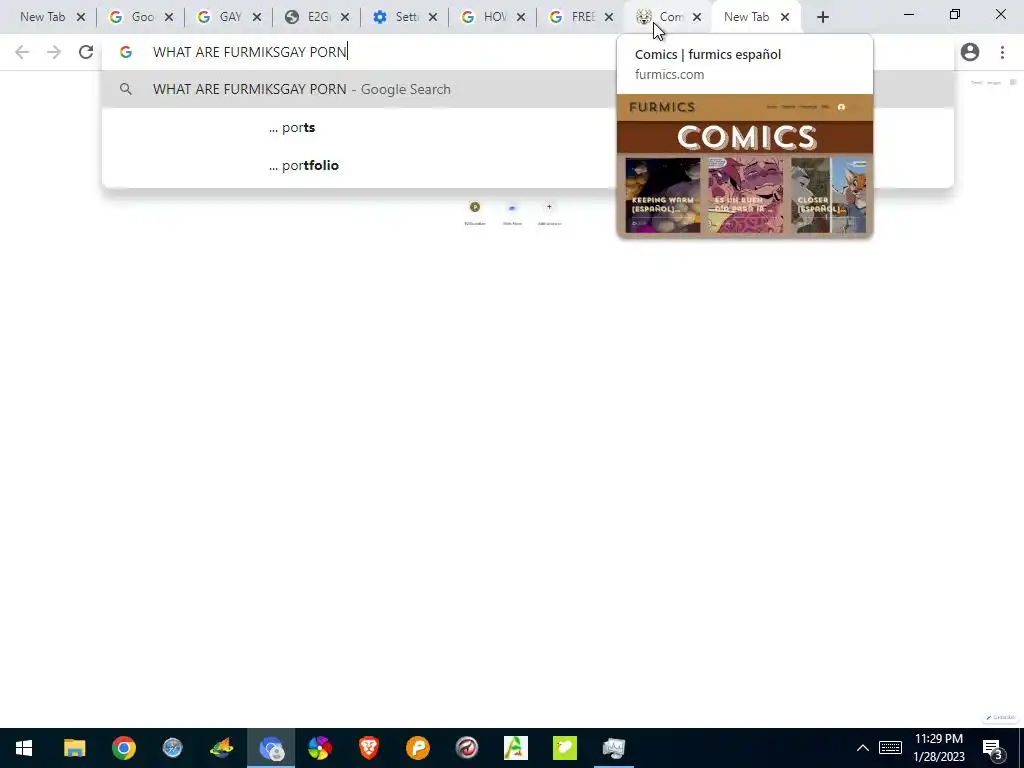Open File Explorer from the taskbar
Screen dimensions: 1024x768
74,748
